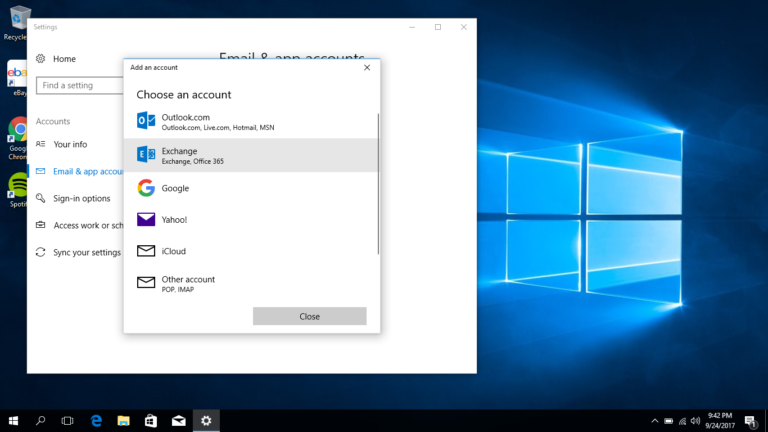Open Task View on the taskbar
The width and height of the screenshot is (768, 432).
coord(68,421)
